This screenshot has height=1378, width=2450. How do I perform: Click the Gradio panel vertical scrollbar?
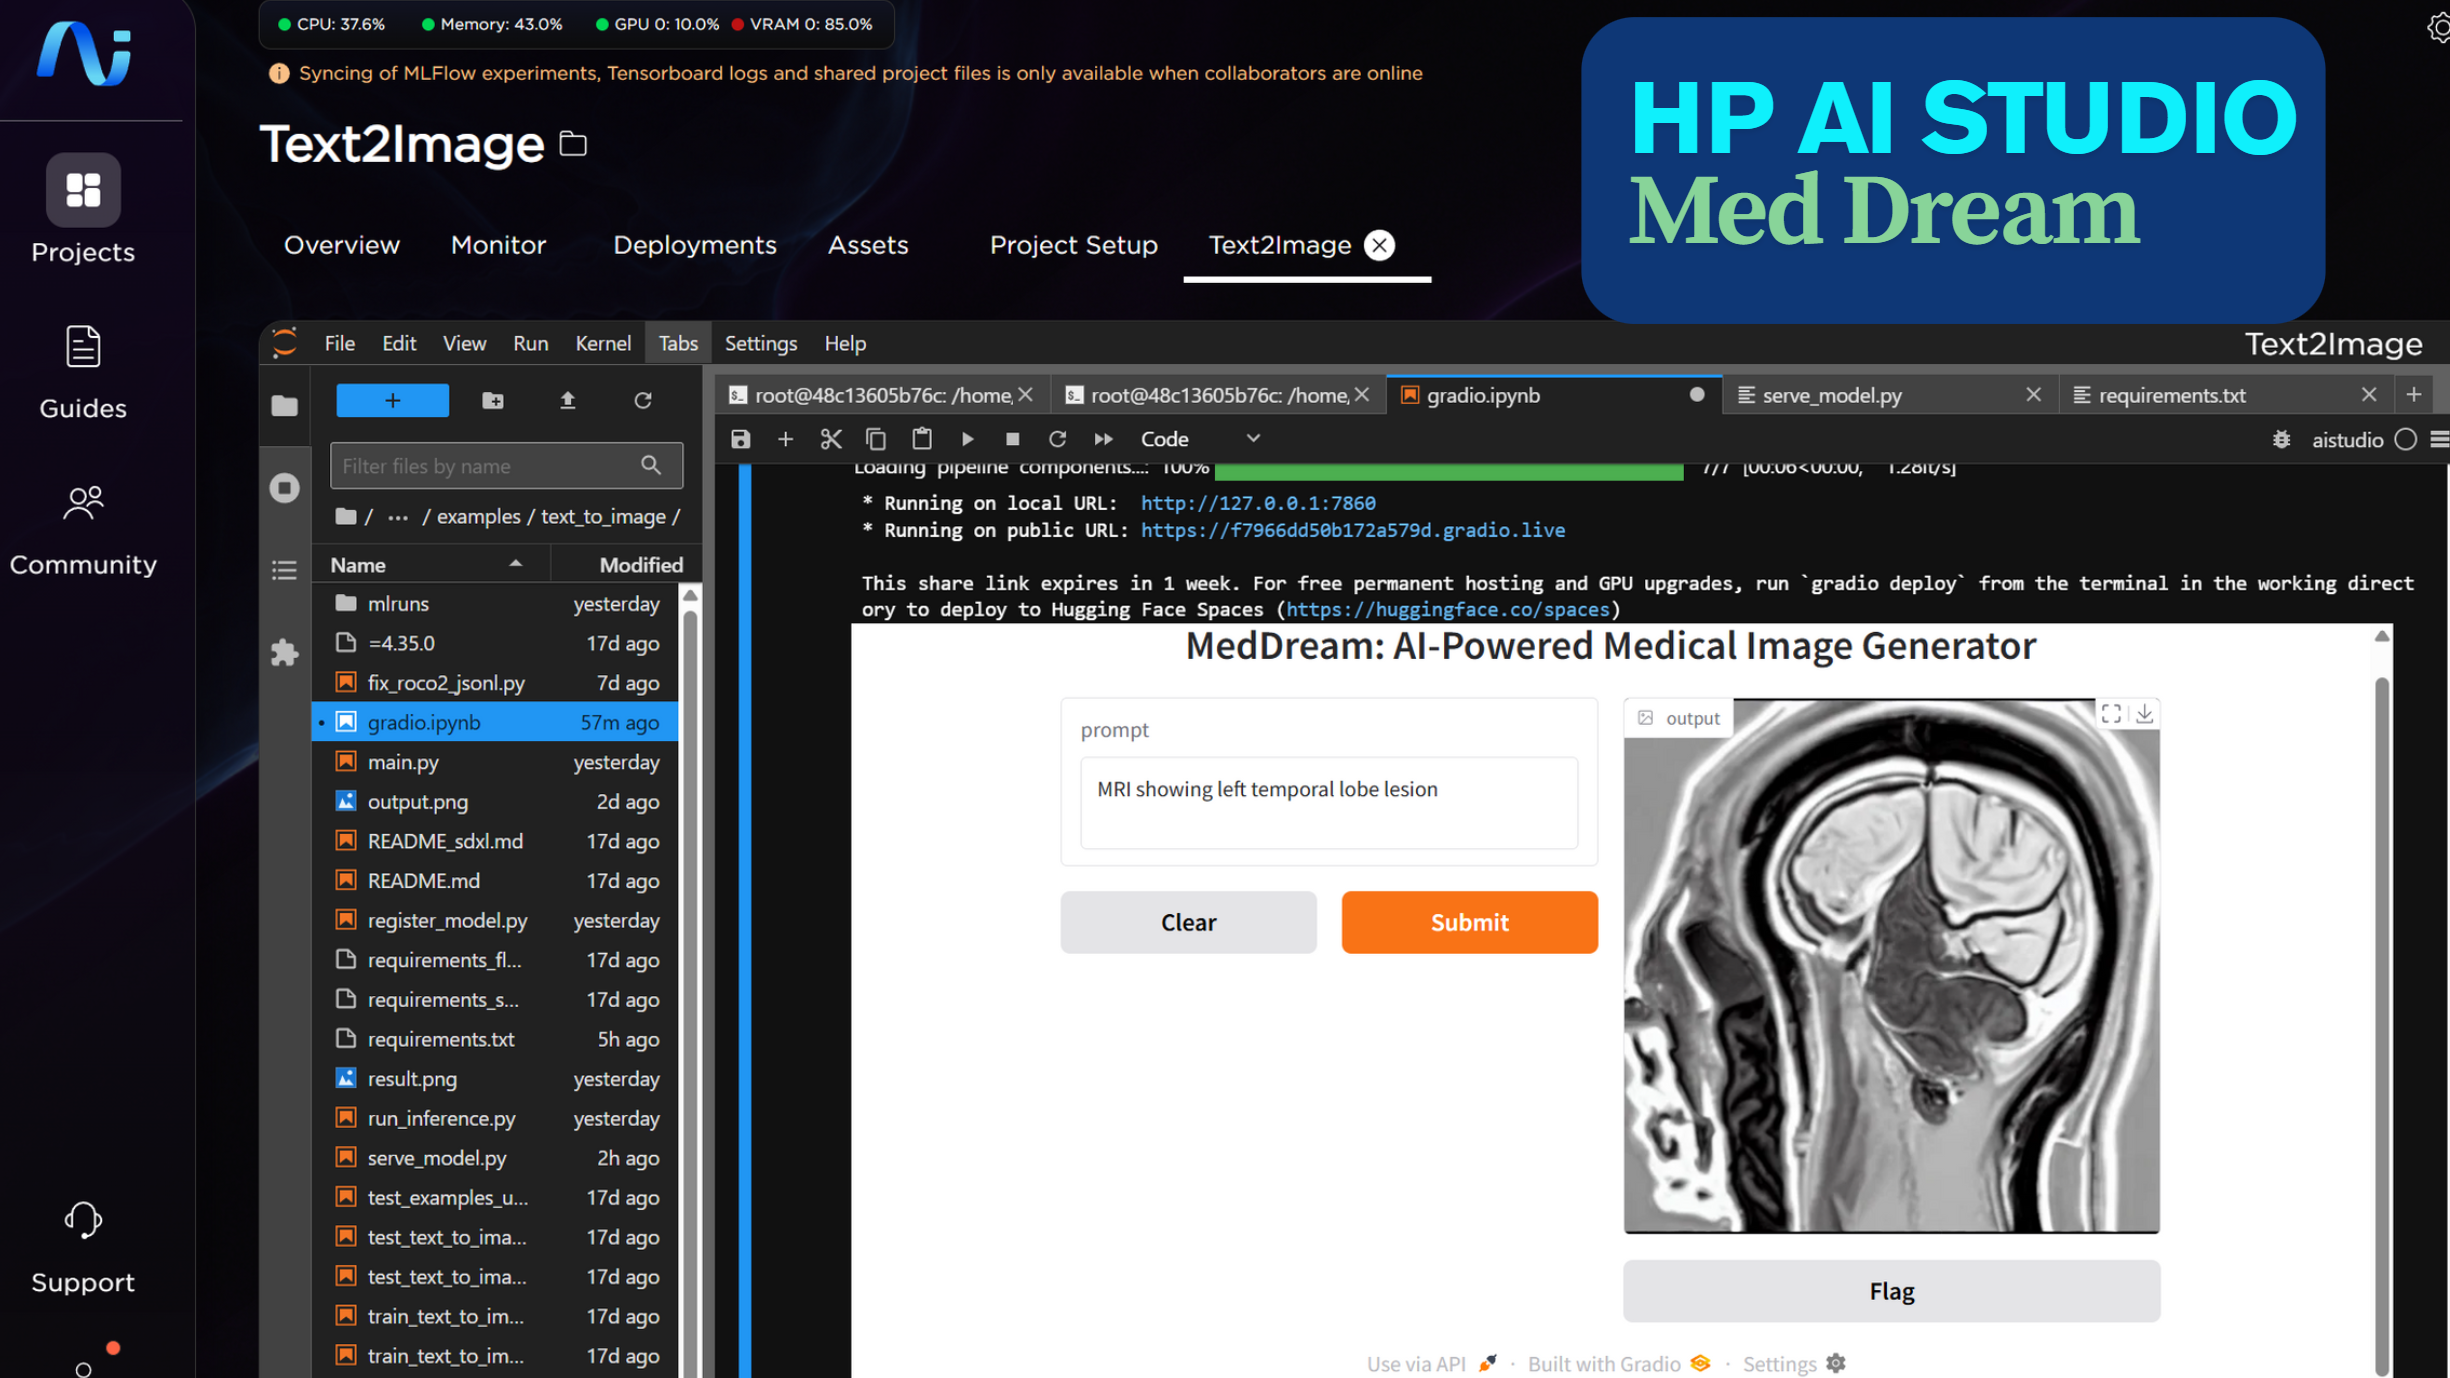[x=2381, y=1000]
